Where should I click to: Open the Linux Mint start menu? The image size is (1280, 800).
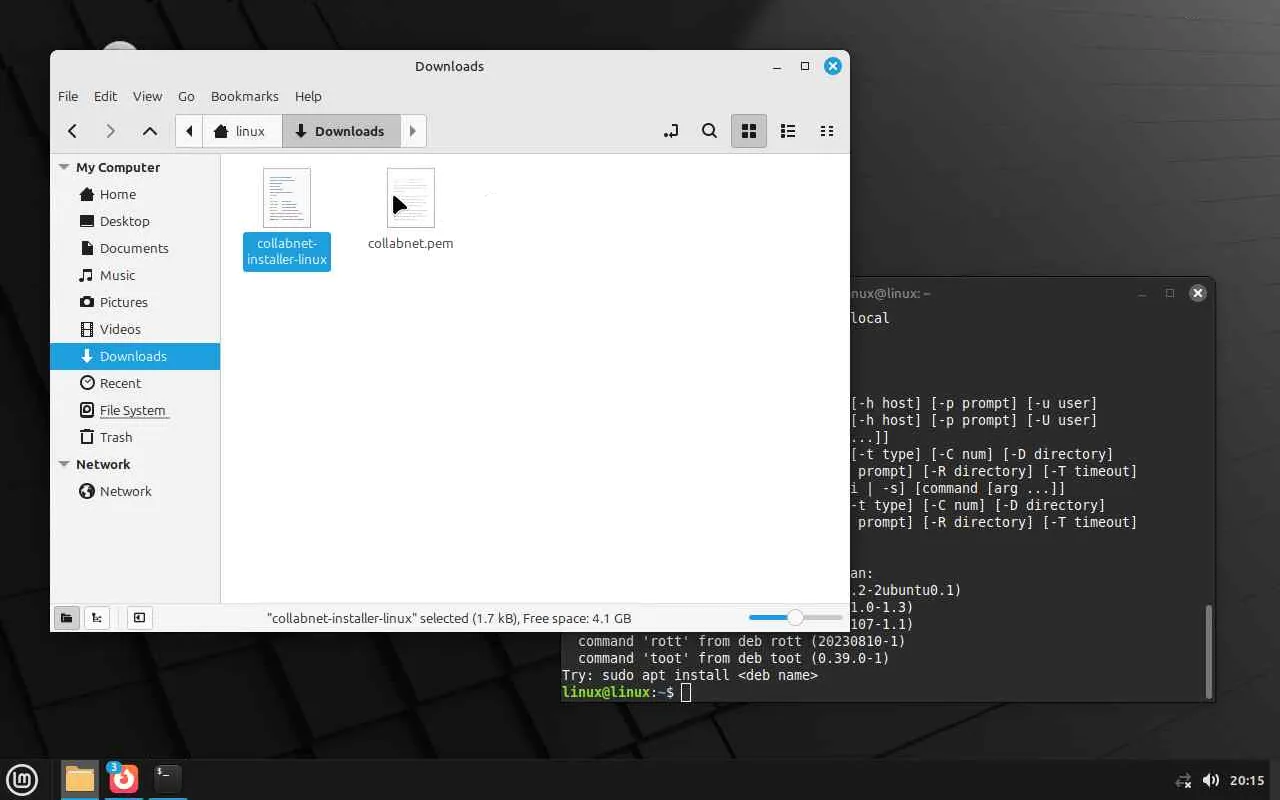(x=22, y=779)
